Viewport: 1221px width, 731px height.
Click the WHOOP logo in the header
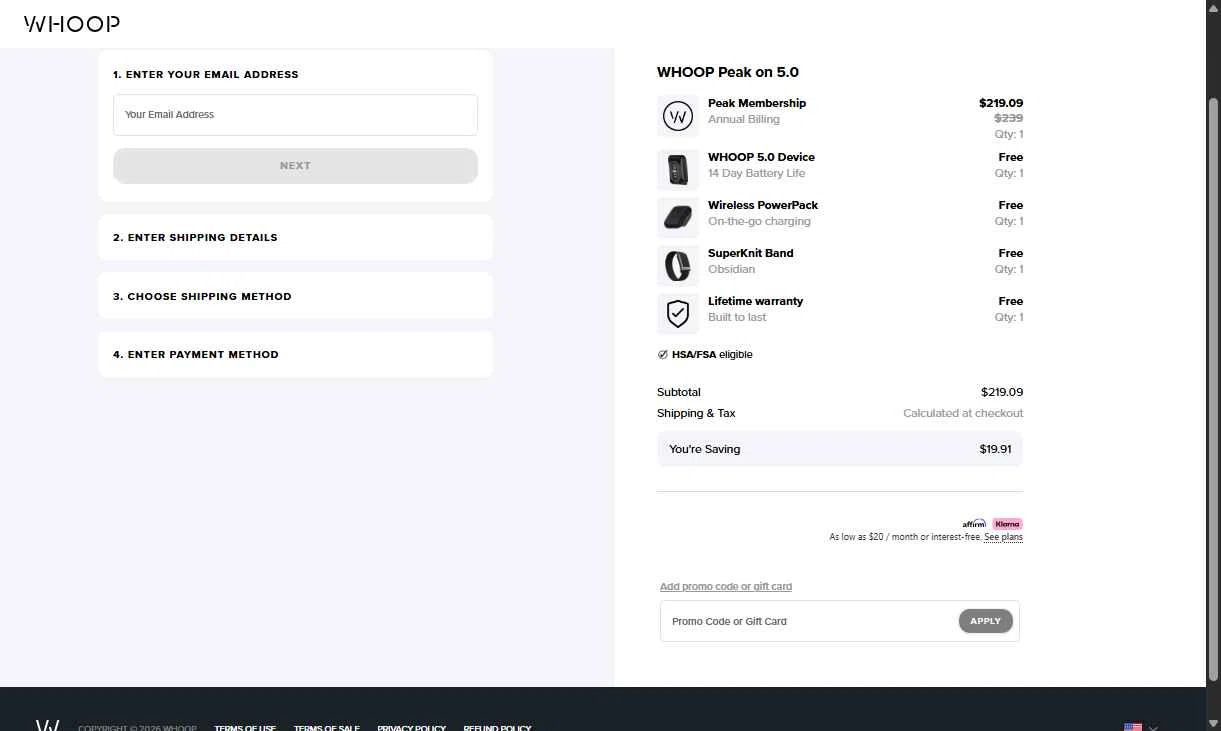coord(72,24)
